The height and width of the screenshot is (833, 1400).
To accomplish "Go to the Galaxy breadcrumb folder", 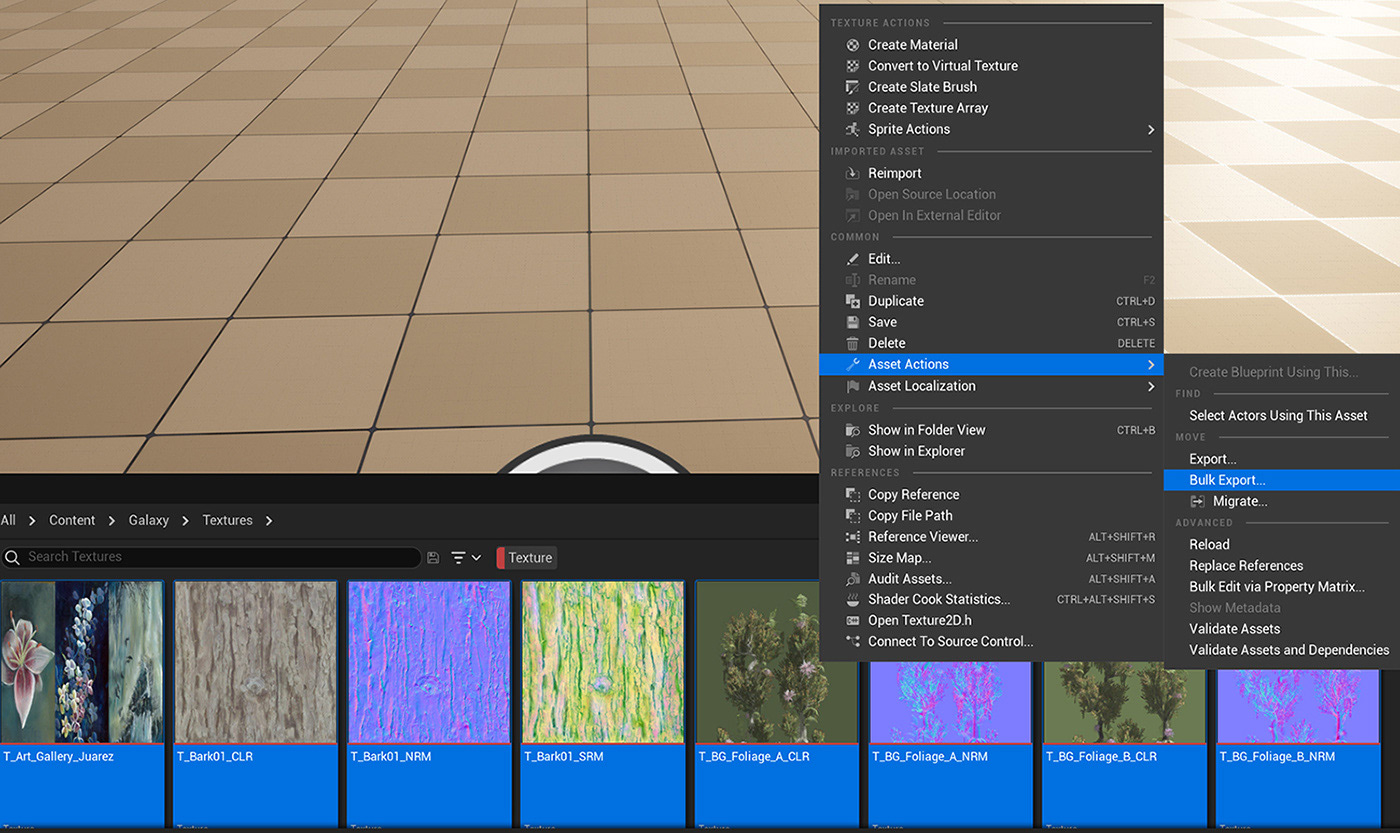I will (149, 520).
